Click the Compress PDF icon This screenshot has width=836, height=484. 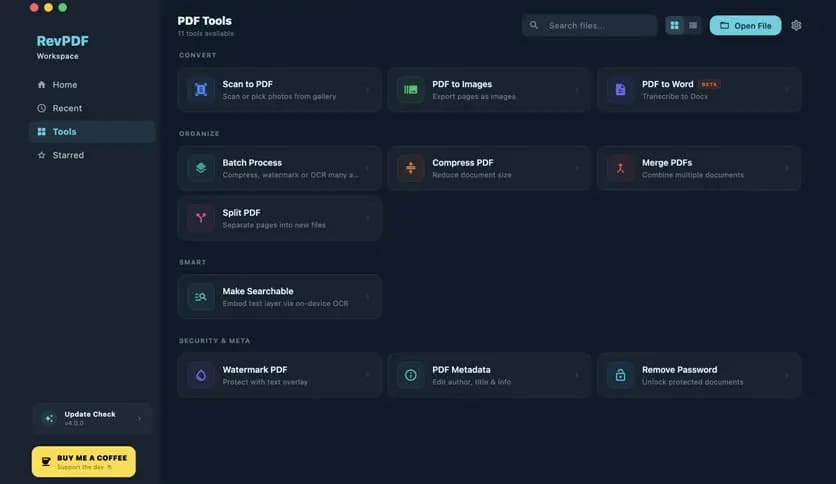pyautogui.click(x=411, y=168)
